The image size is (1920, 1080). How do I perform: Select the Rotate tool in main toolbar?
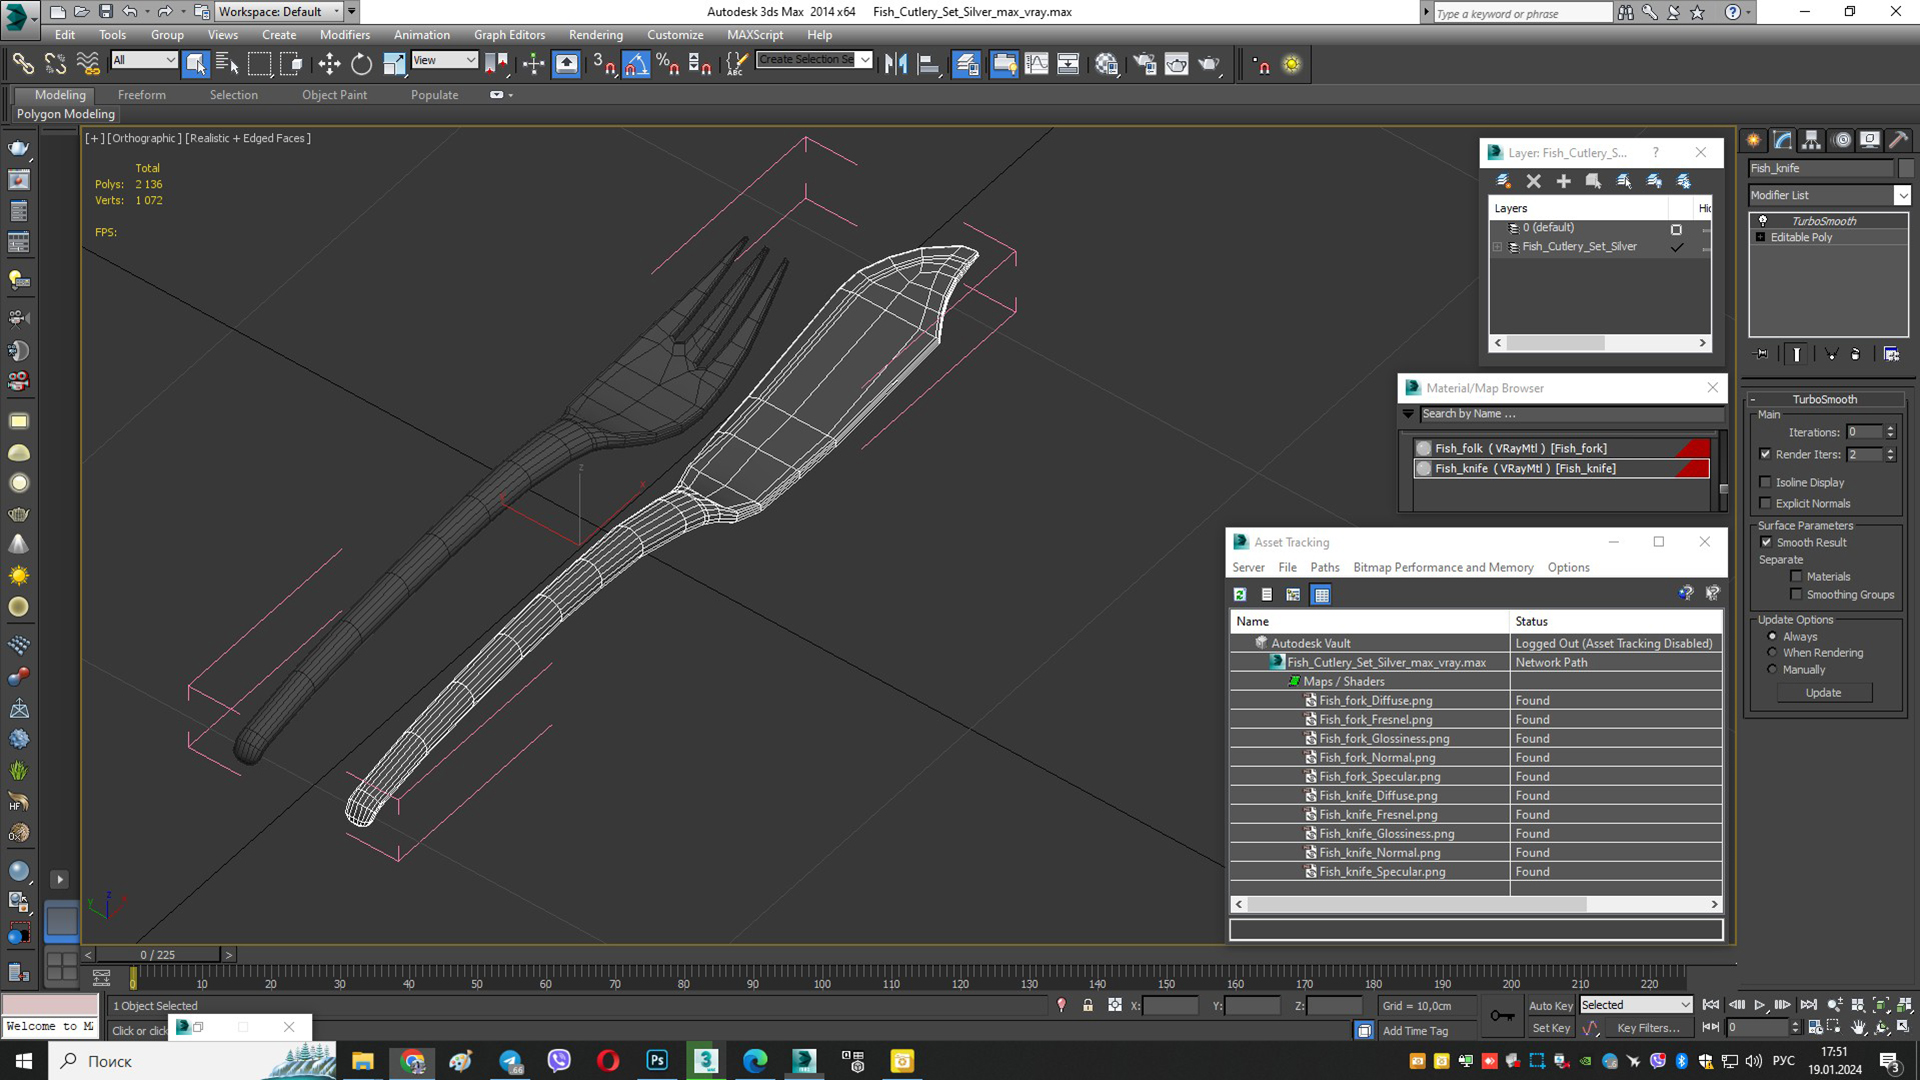[x=361, y=64]
